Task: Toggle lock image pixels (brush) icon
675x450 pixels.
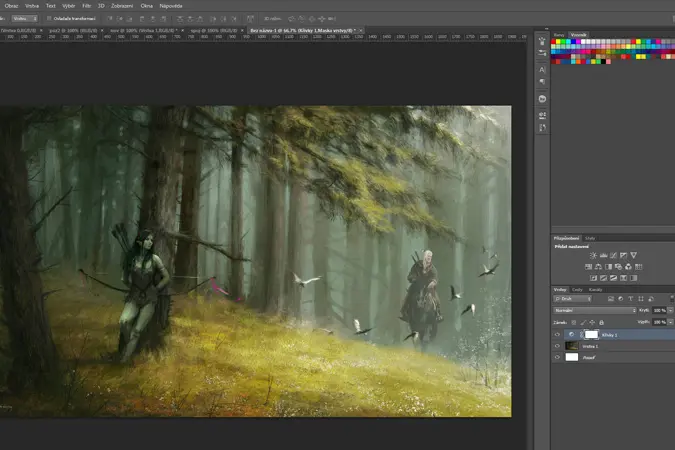Action: pyautogui.click(x=583, y=323)
